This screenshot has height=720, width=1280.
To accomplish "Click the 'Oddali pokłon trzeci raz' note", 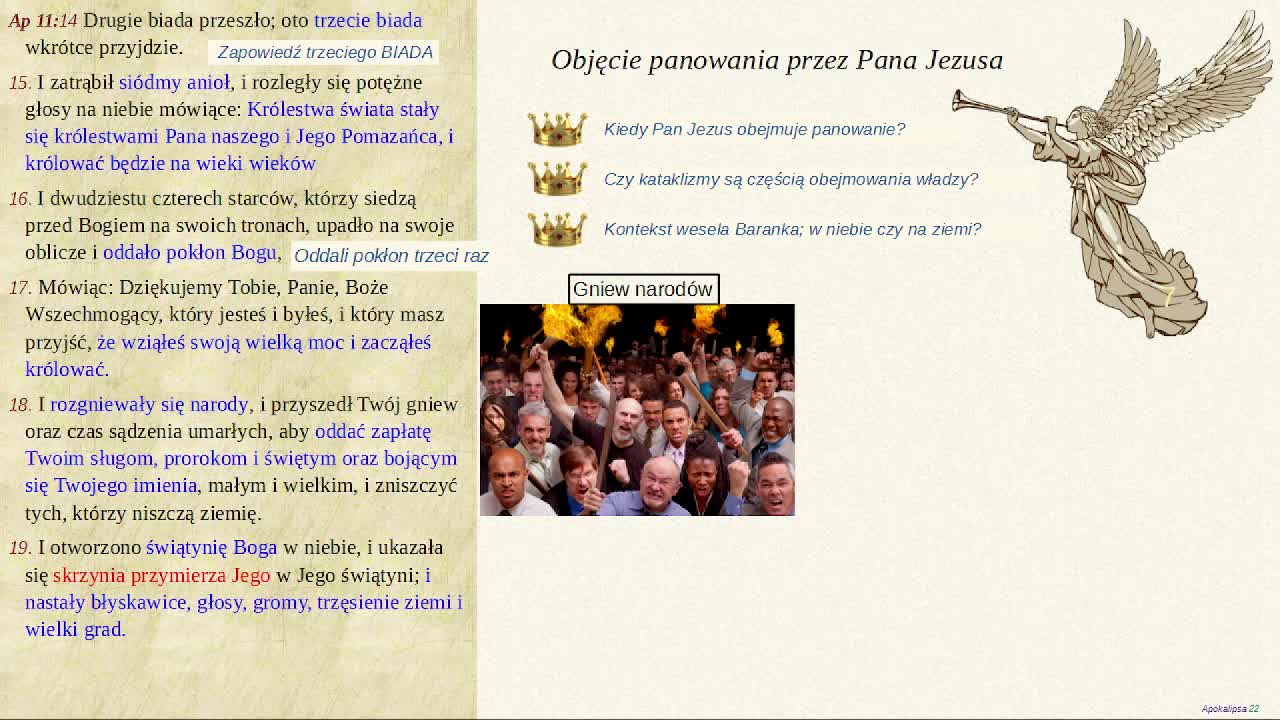I will [391, 256].
